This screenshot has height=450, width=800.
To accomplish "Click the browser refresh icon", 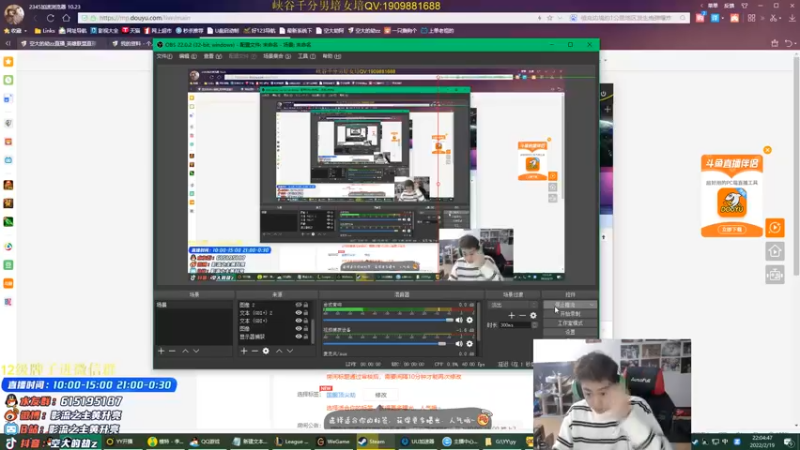I will [x=51, y=18].
